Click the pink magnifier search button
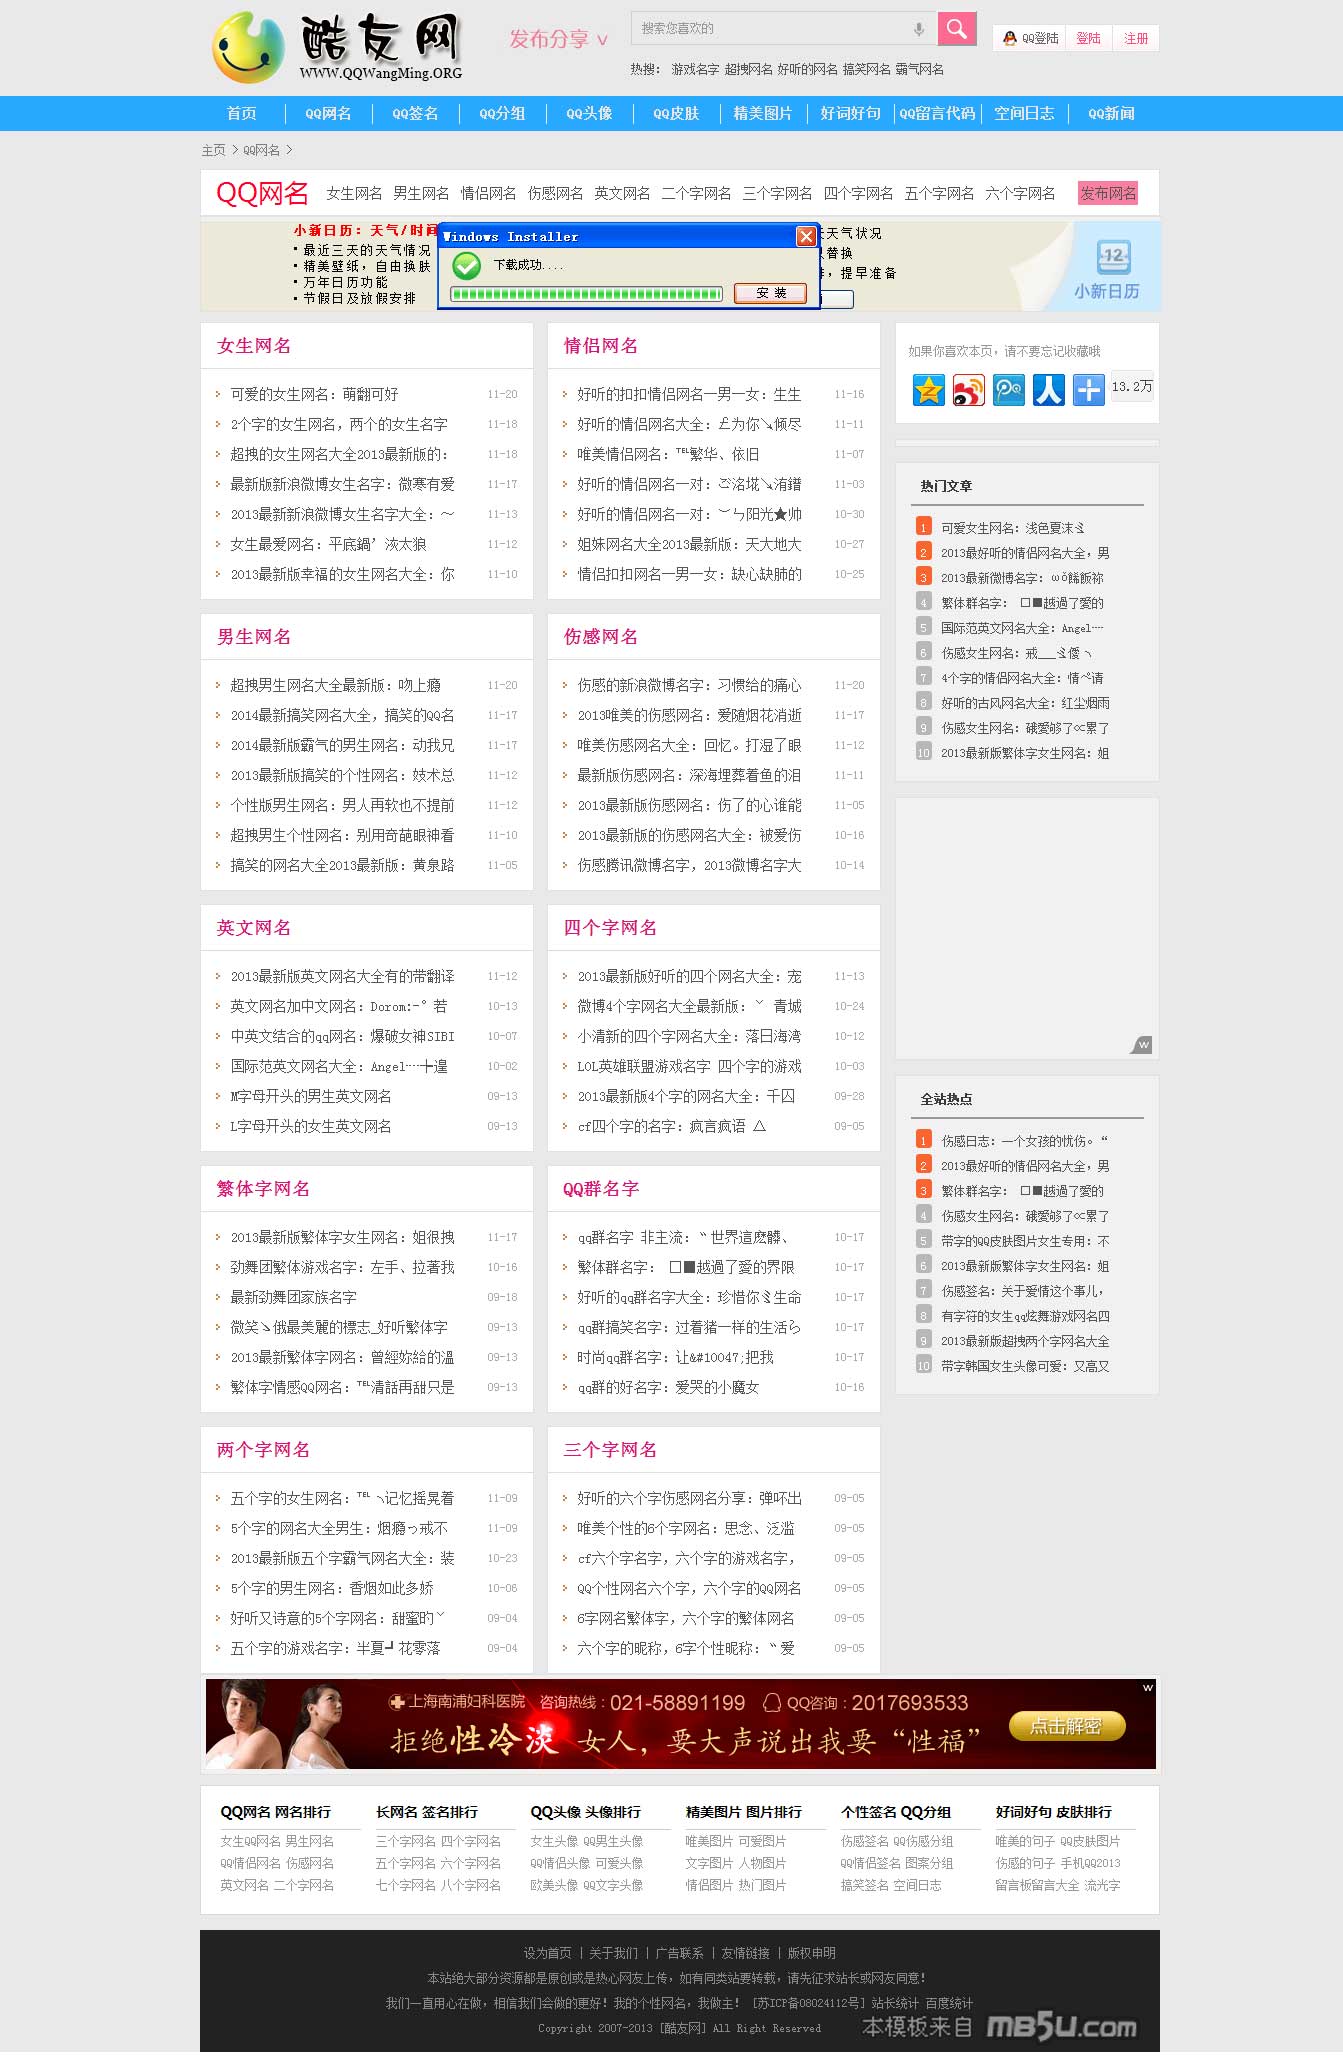 pos(956,29)
